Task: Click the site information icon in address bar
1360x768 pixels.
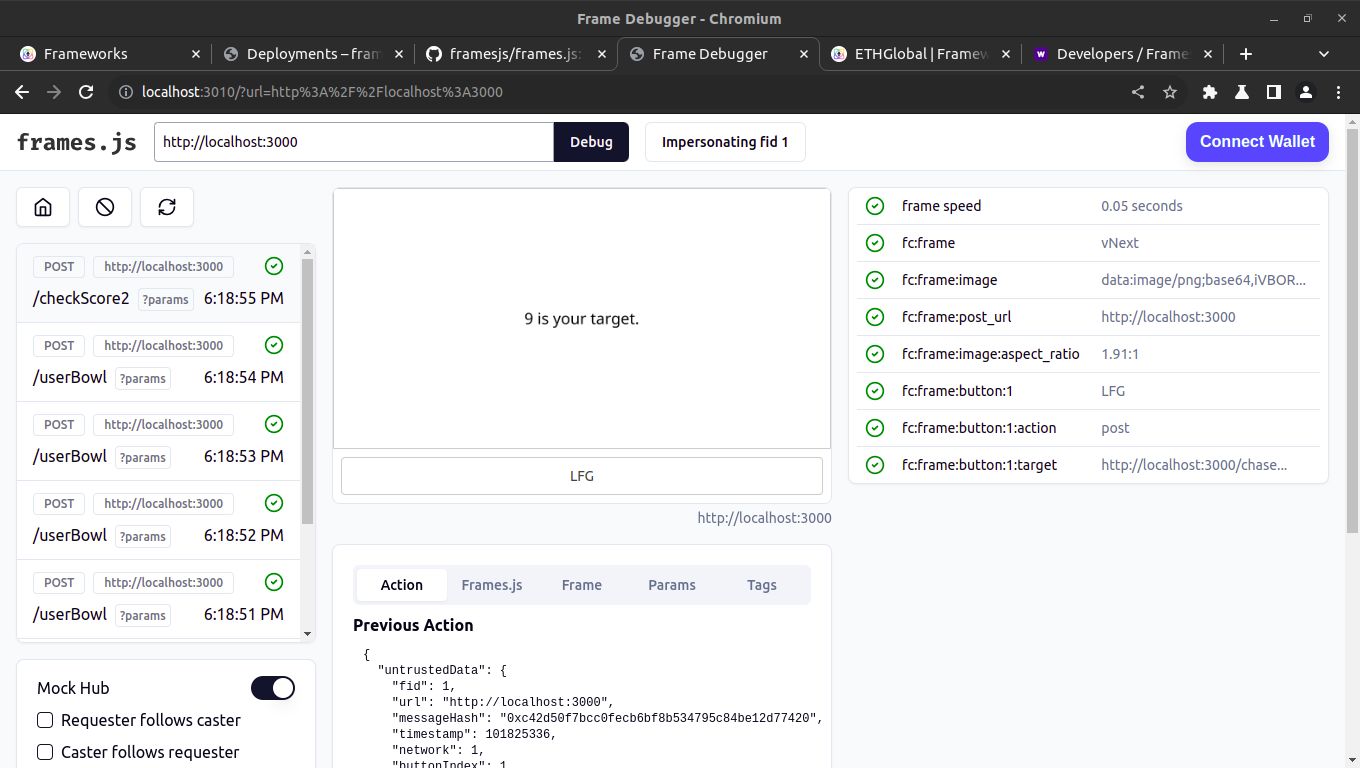Action: click(126, 92)
